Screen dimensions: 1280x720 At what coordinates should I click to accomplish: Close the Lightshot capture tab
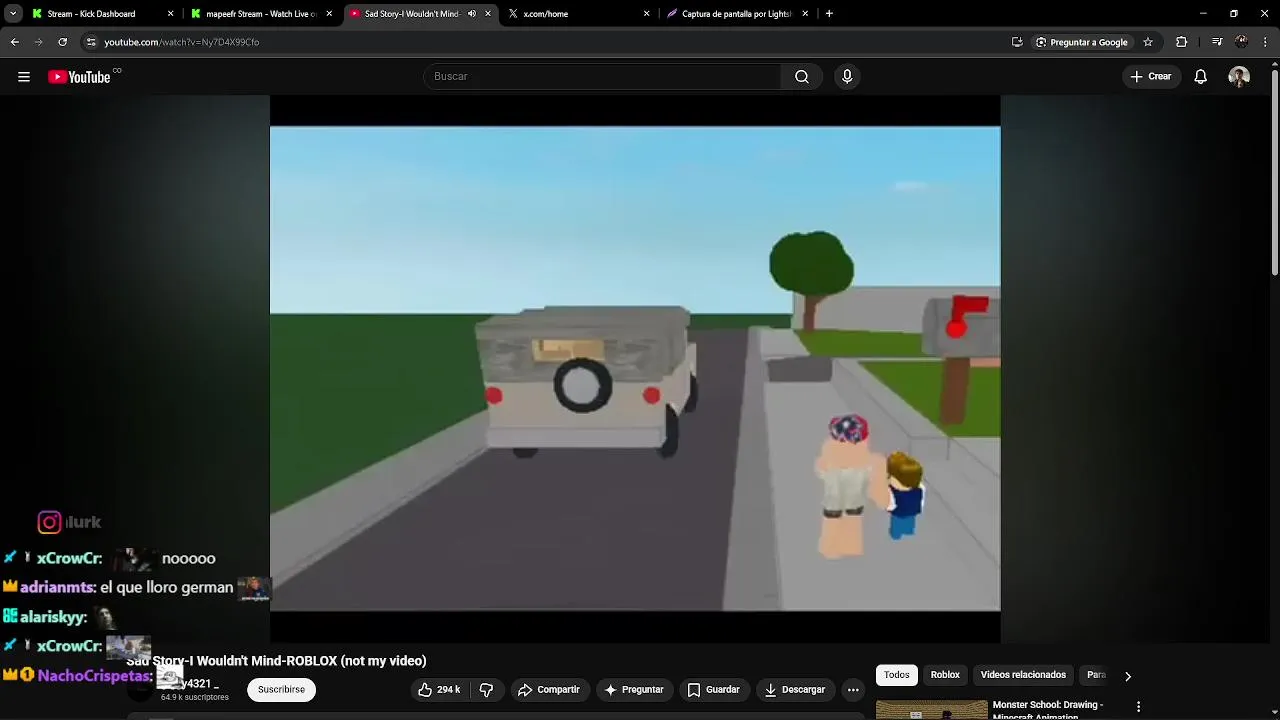(805, 14)
